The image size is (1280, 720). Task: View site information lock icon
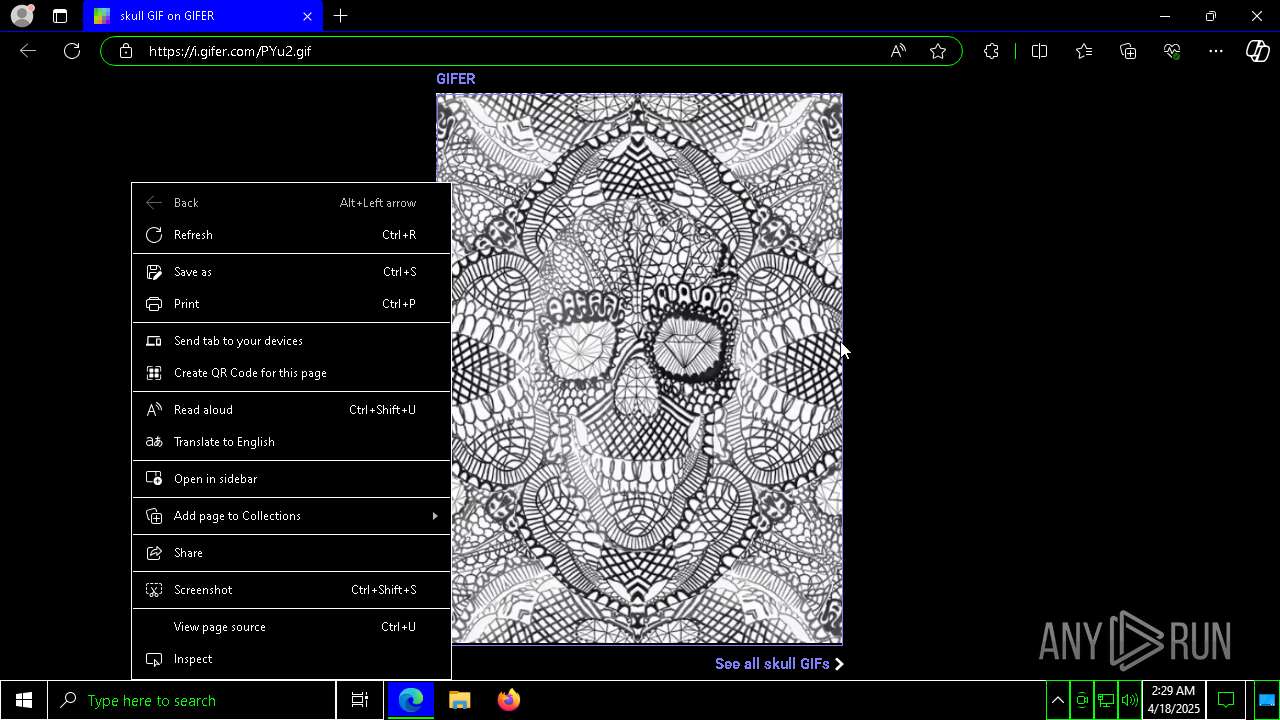125,51
